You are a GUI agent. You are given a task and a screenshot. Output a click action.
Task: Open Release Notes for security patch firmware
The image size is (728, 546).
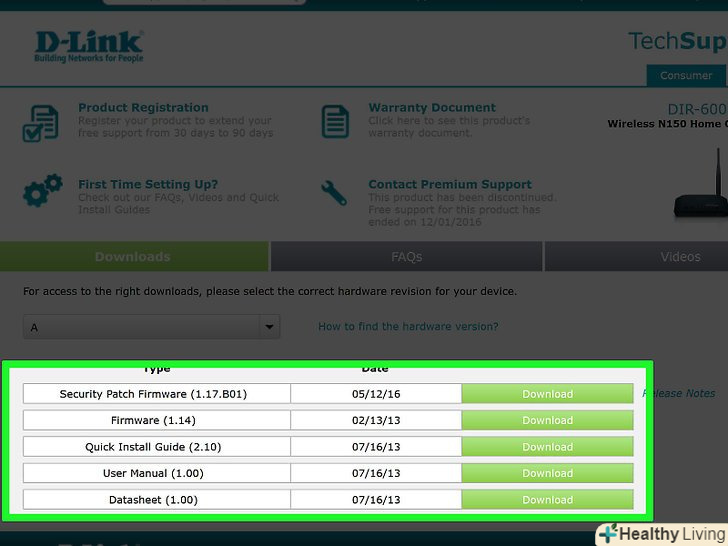coord(679,393)
